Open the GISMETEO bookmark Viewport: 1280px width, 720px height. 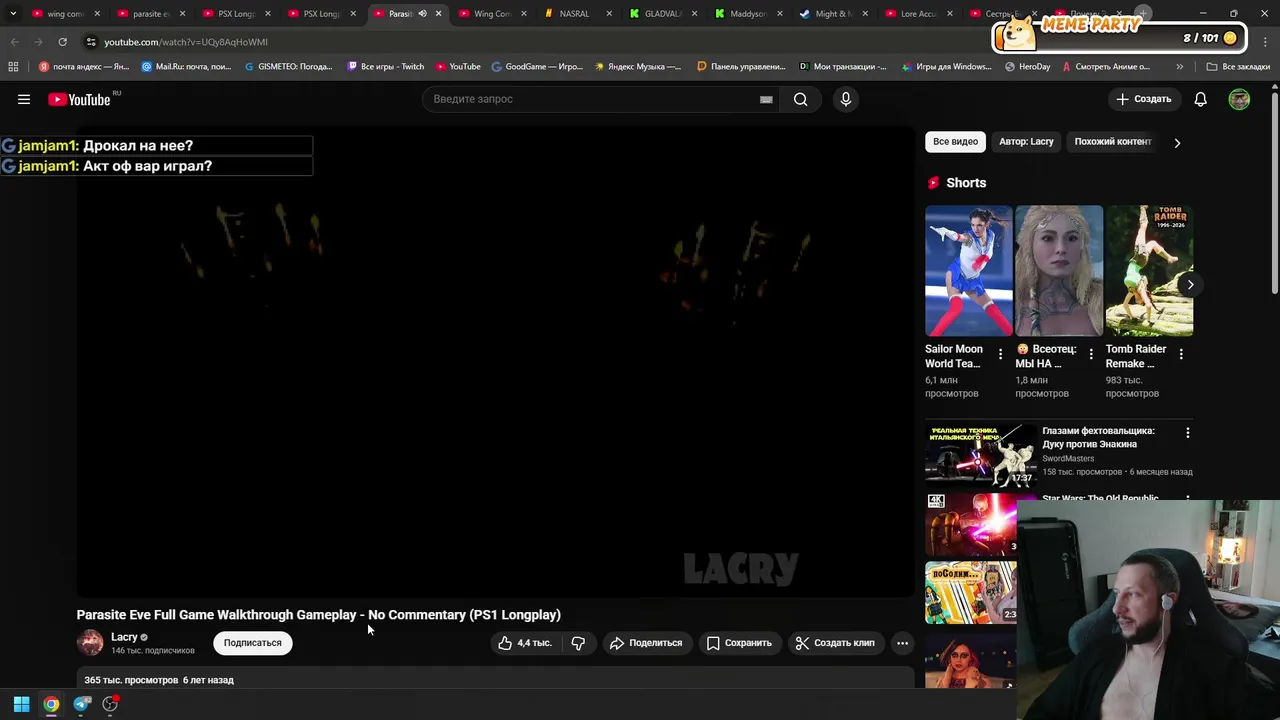tap(288, 67)
